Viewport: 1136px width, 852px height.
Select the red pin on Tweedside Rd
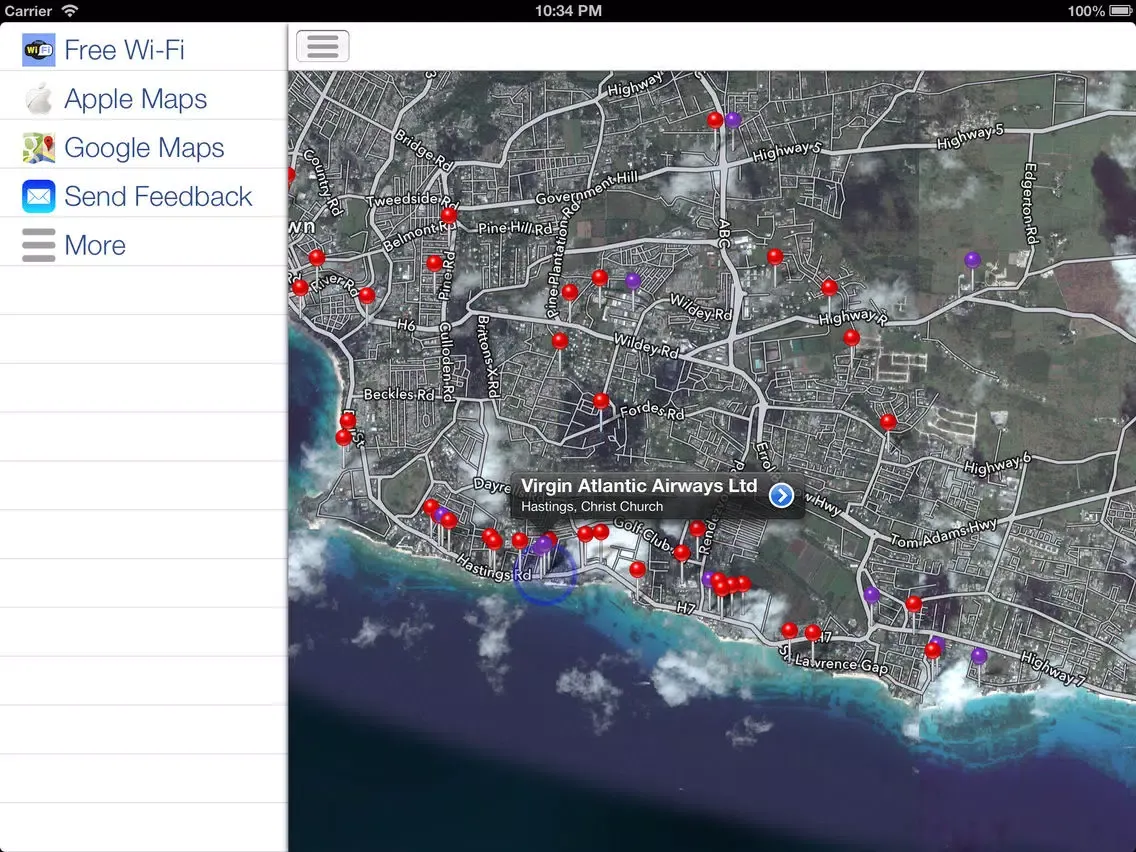(449, 215)
